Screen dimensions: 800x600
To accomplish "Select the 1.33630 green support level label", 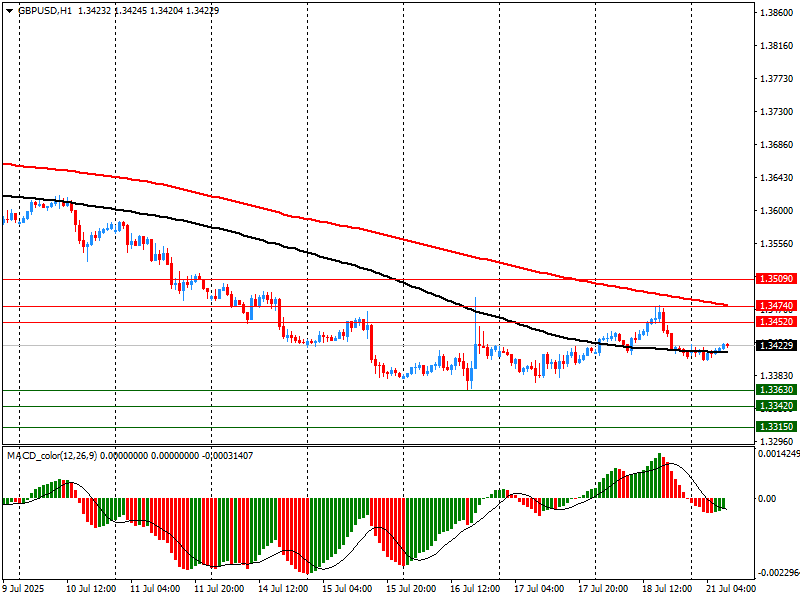I will pyautogui.click(x=777, y=390).
